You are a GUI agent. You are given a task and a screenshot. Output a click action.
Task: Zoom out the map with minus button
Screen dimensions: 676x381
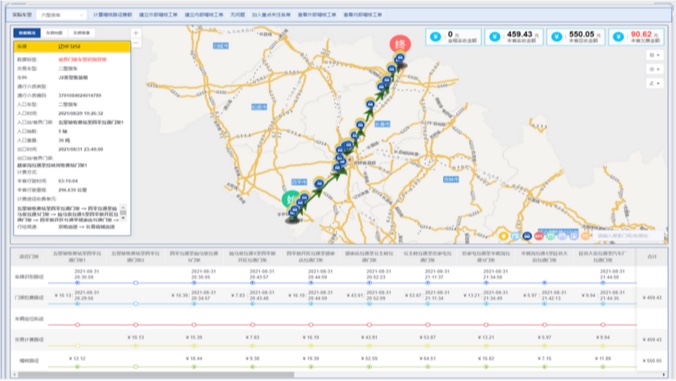136,43
